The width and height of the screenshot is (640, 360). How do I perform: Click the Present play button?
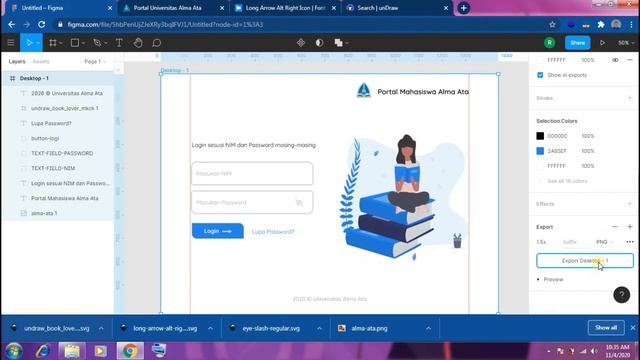(602, 43)
